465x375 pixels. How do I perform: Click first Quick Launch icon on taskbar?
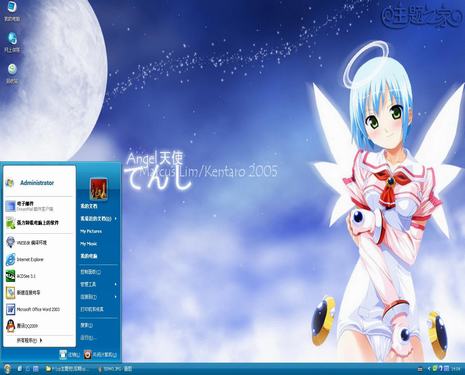coord(20,369)
